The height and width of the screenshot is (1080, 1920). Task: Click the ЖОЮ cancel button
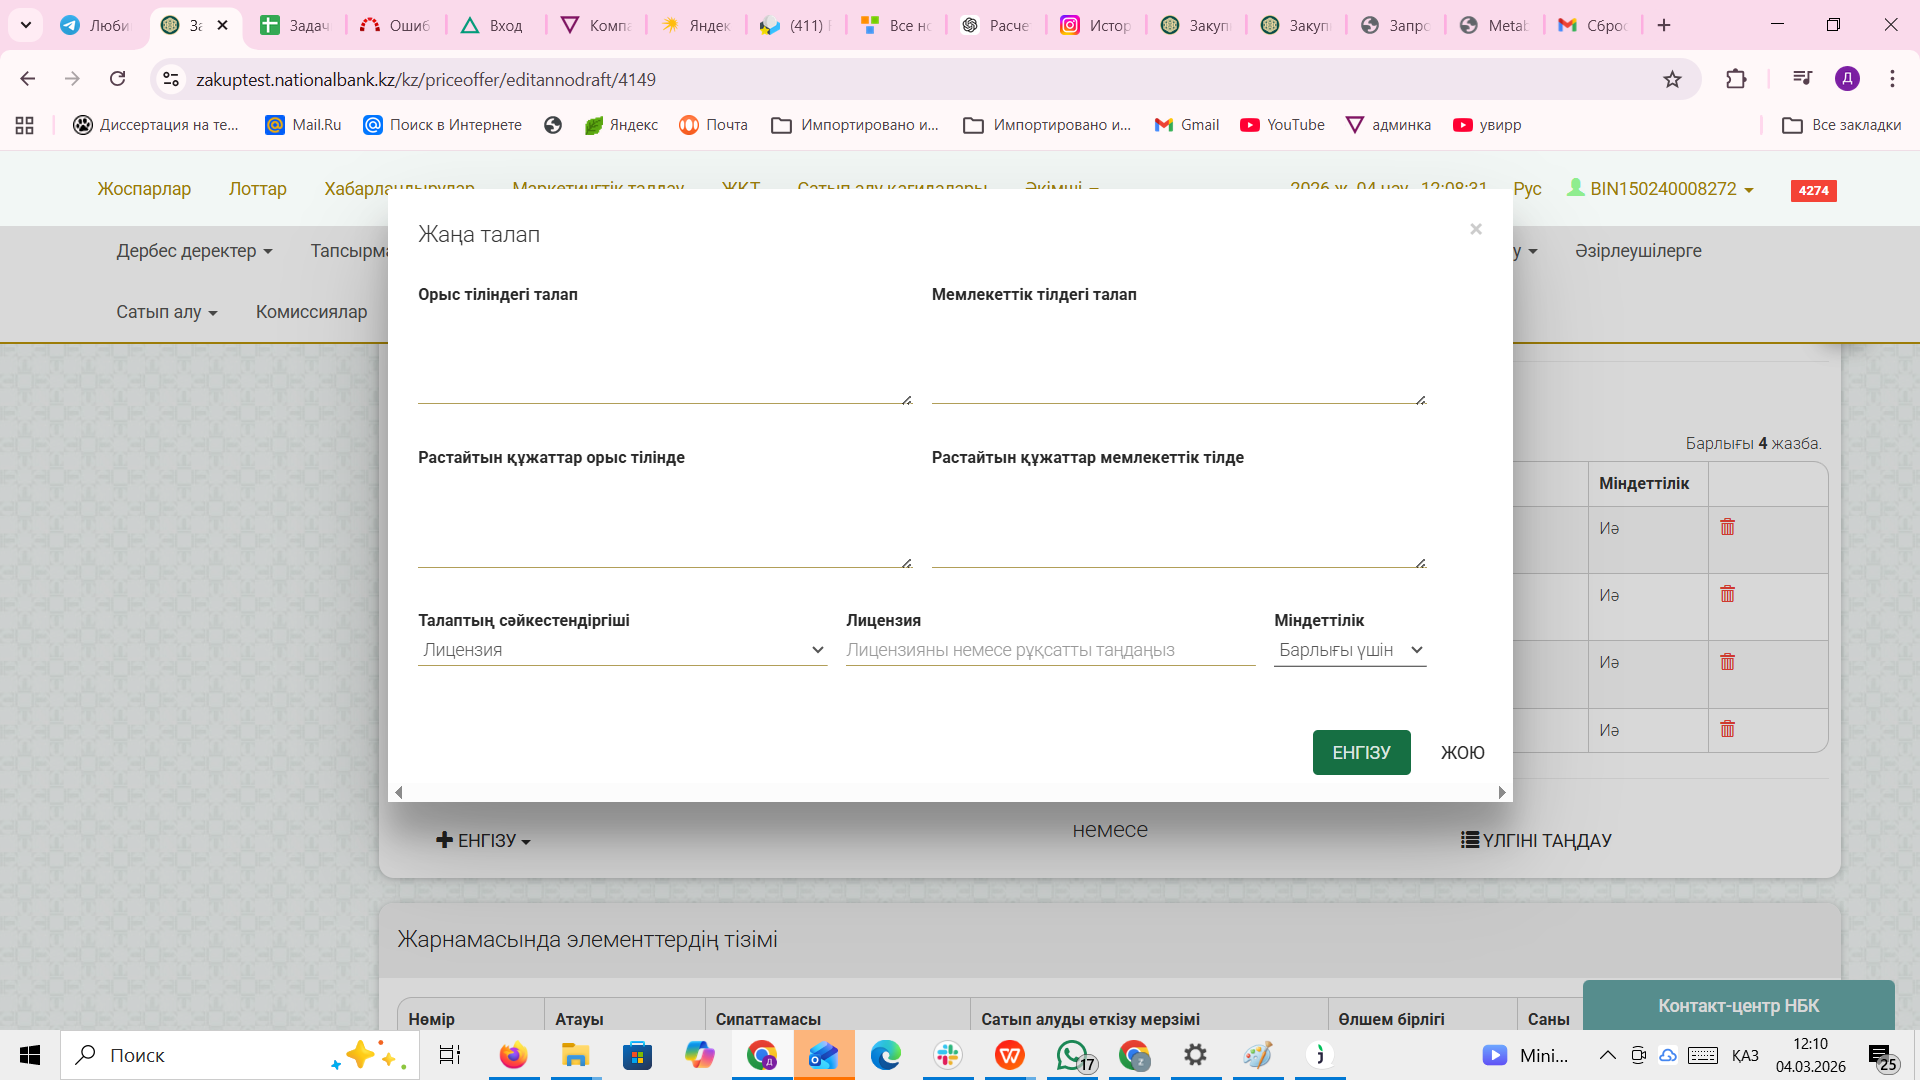click(x=1462, y=753)
